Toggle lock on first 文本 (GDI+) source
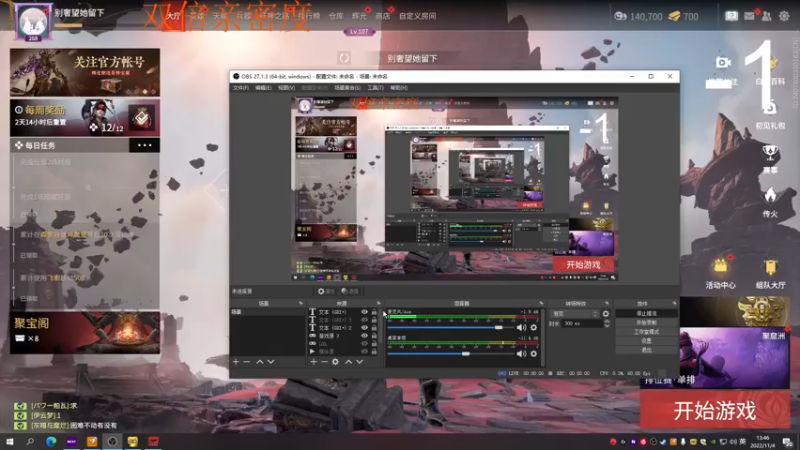The image size is (800, 450). pyautogui.click(x=374, y=312)
